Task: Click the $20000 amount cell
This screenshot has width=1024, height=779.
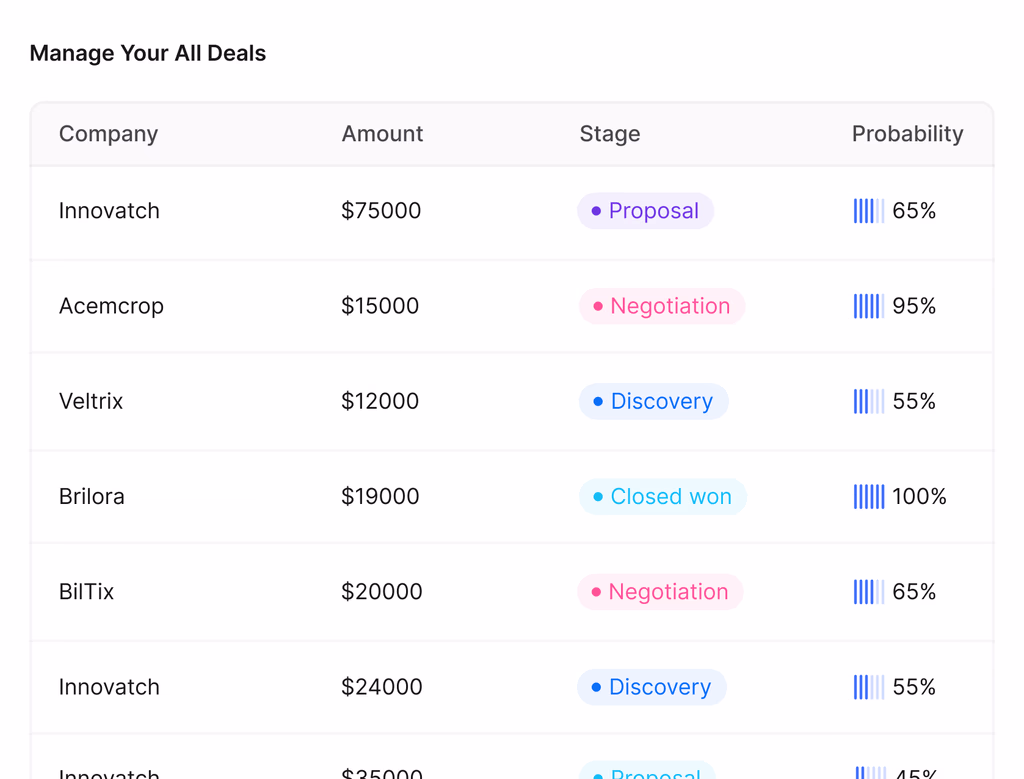Action: click(x=381, y=592)
